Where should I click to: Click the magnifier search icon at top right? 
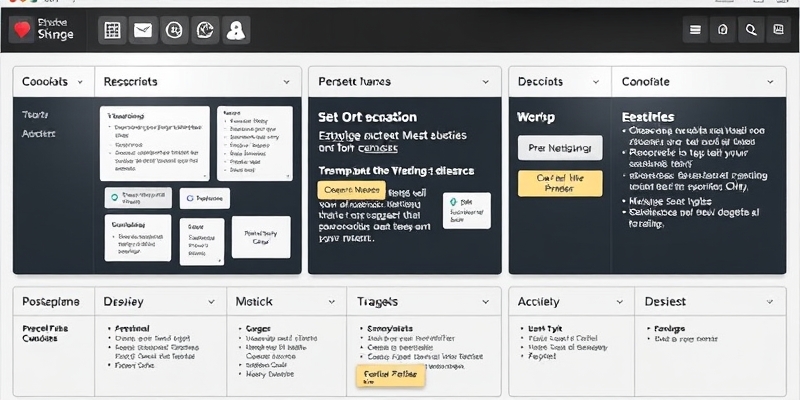(751, 30)
